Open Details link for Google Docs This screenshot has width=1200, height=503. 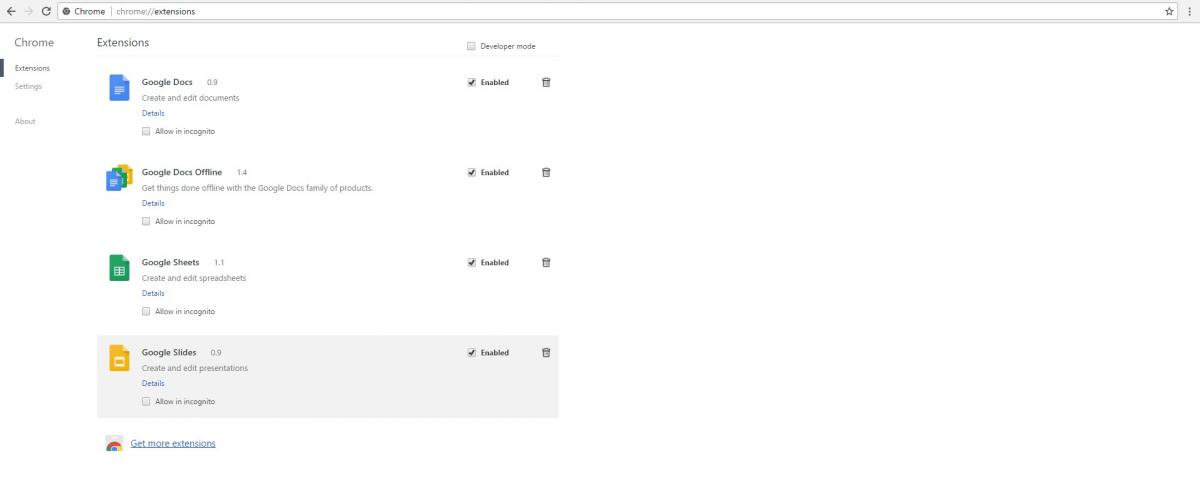[153, 113]
